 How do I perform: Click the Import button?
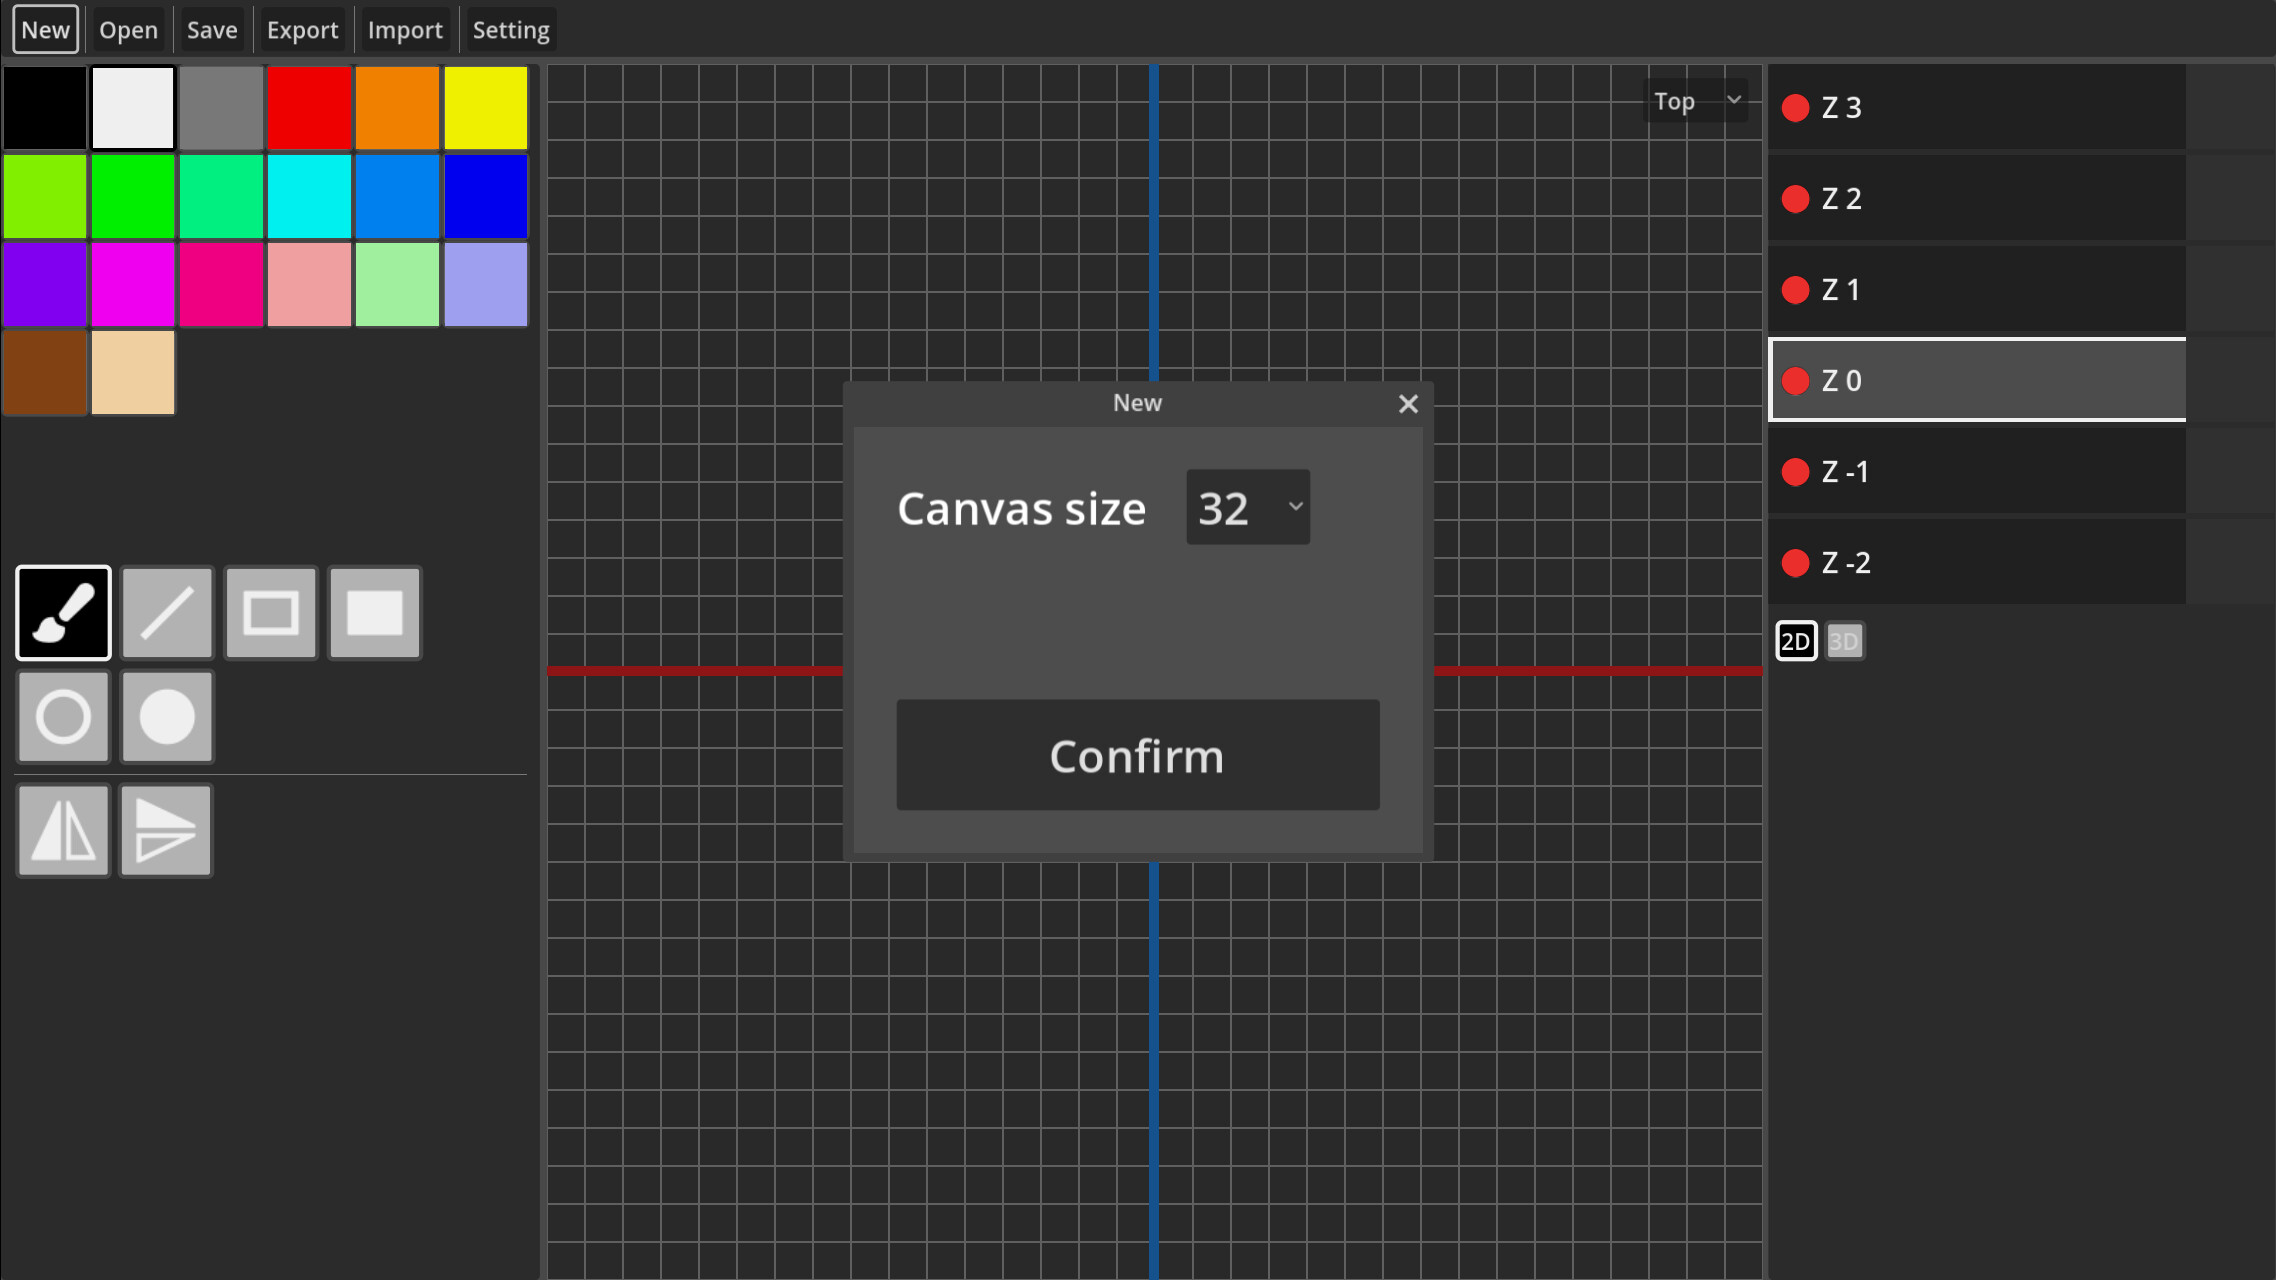point(405,29)
